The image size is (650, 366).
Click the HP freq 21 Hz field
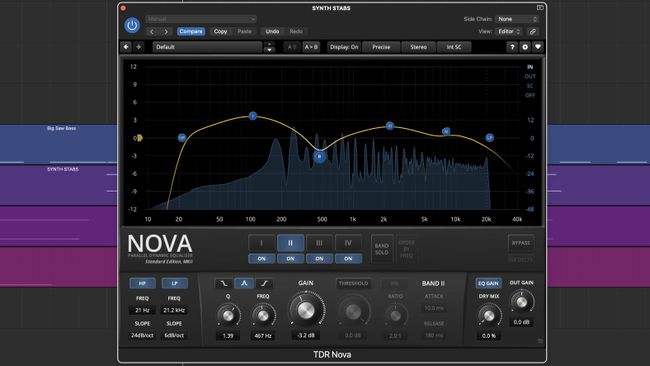142,310
